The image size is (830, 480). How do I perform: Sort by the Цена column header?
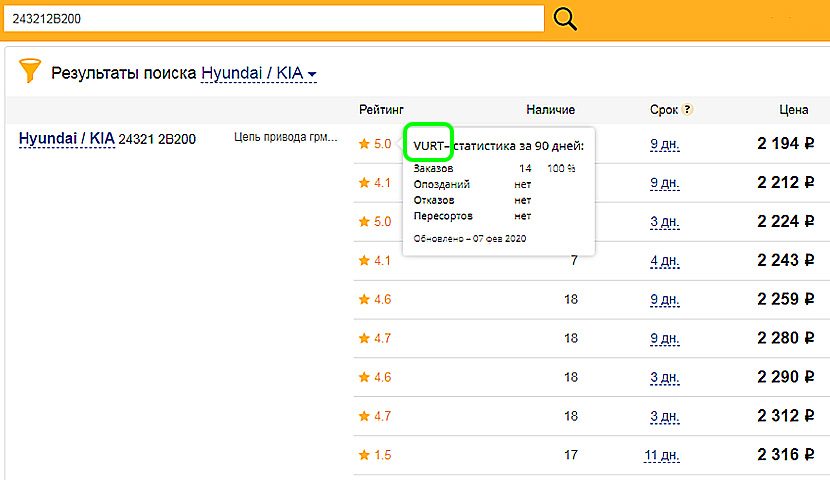point(794,110)
